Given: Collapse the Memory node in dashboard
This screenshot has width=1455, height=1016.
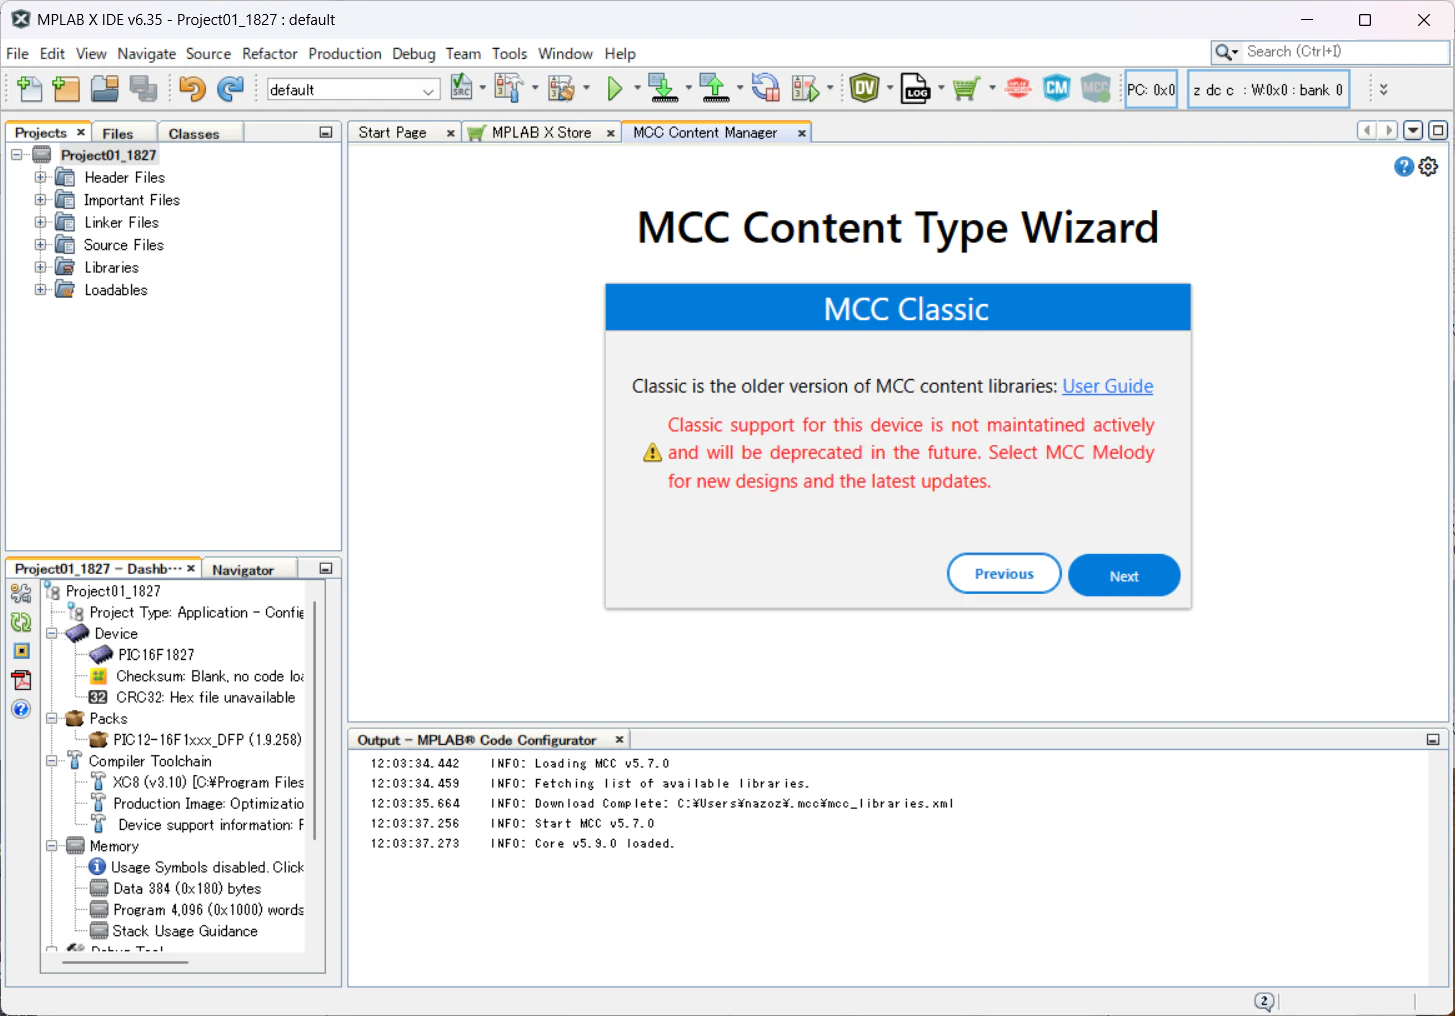Looking at the screenshot, I should [x=51, y=846].
